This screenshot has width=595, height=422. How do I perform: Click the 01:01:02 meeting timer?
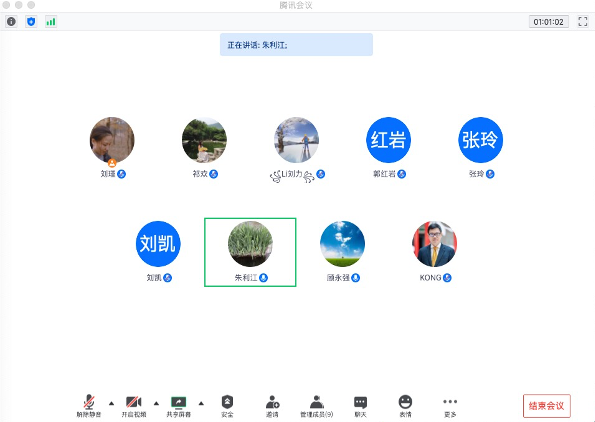pos(549,22)
